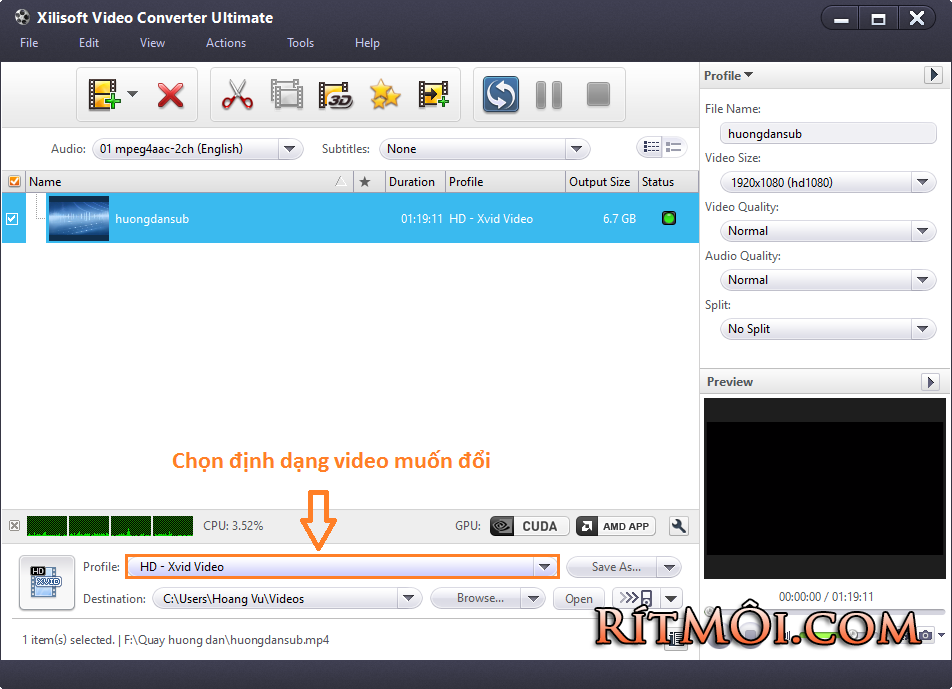Open the Audio Quality dropdown

pos(828,280)
